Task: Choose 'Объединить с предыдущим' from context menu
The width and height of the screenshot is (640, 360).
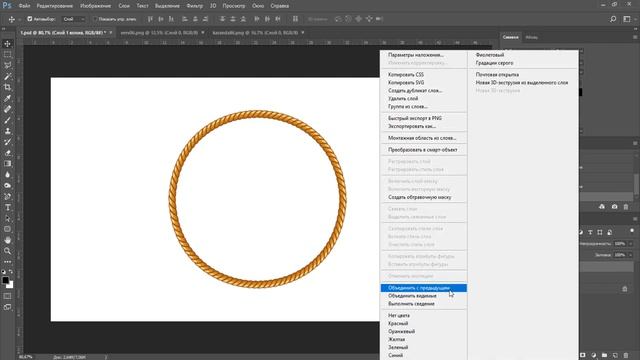Action: [424, 288]
